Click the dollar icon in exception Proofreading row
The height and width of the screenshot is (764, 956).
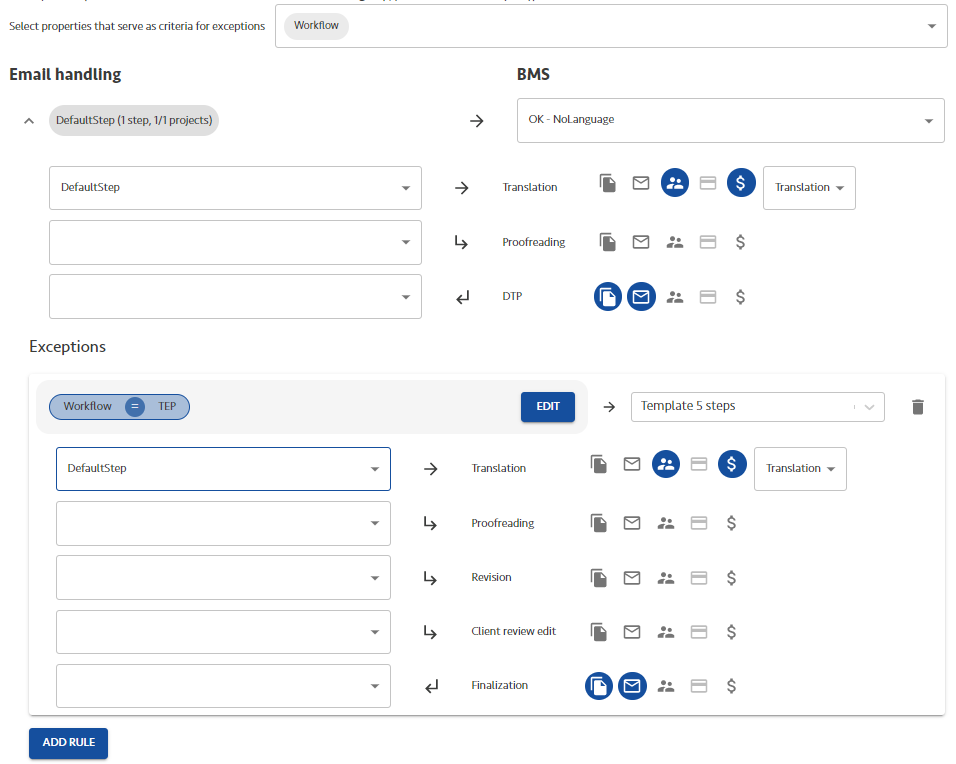pyautogui.click(x=732, y=523)
